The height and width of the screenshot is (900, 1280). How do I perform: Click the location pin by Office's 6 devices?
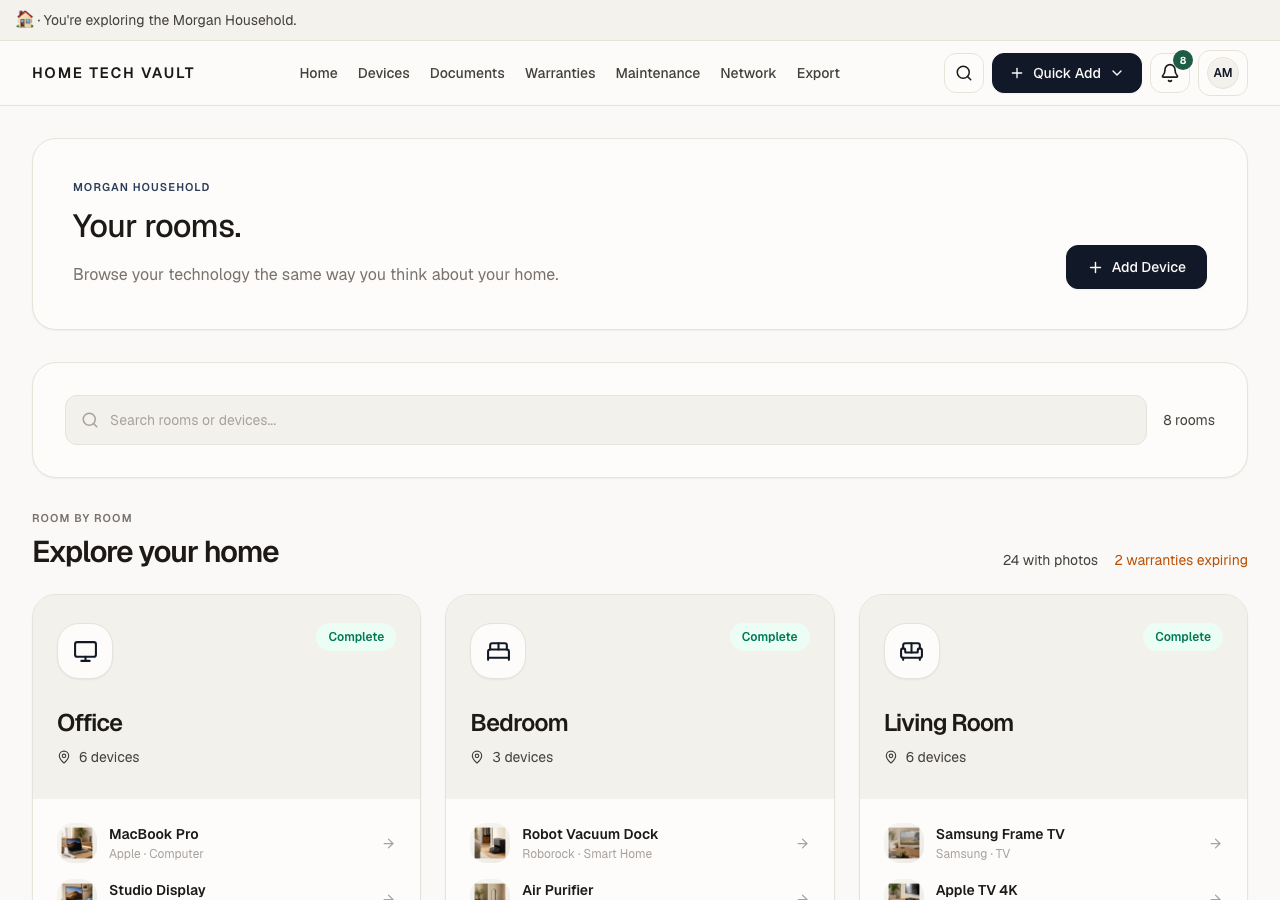pos(64,757)
